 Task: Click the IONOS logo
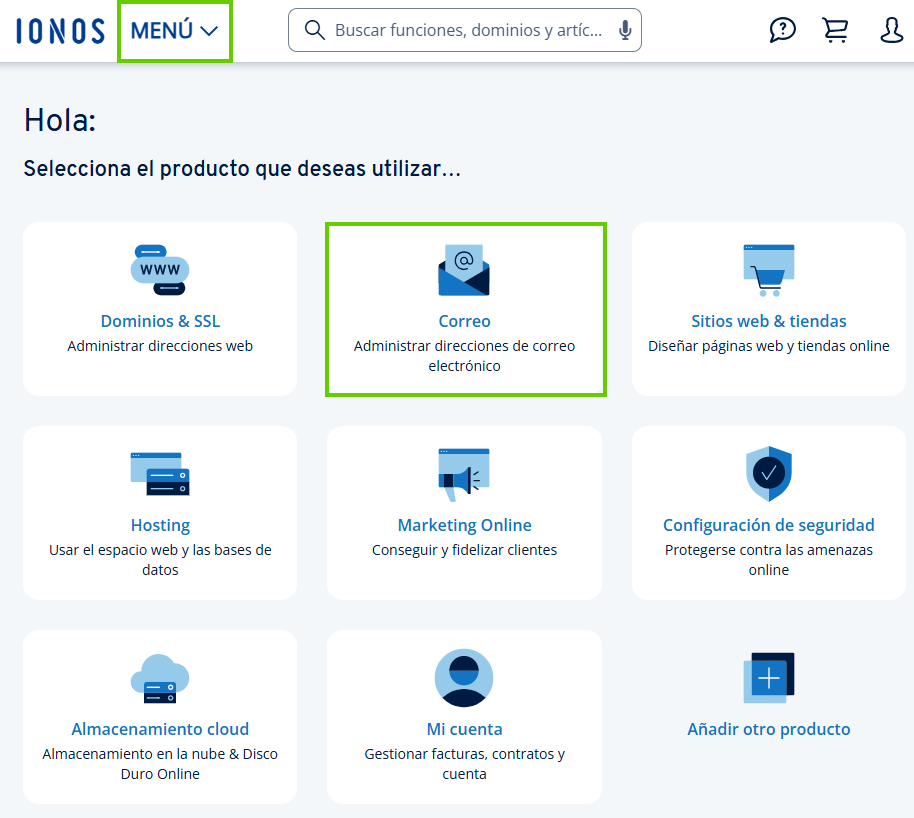[60, 30]
